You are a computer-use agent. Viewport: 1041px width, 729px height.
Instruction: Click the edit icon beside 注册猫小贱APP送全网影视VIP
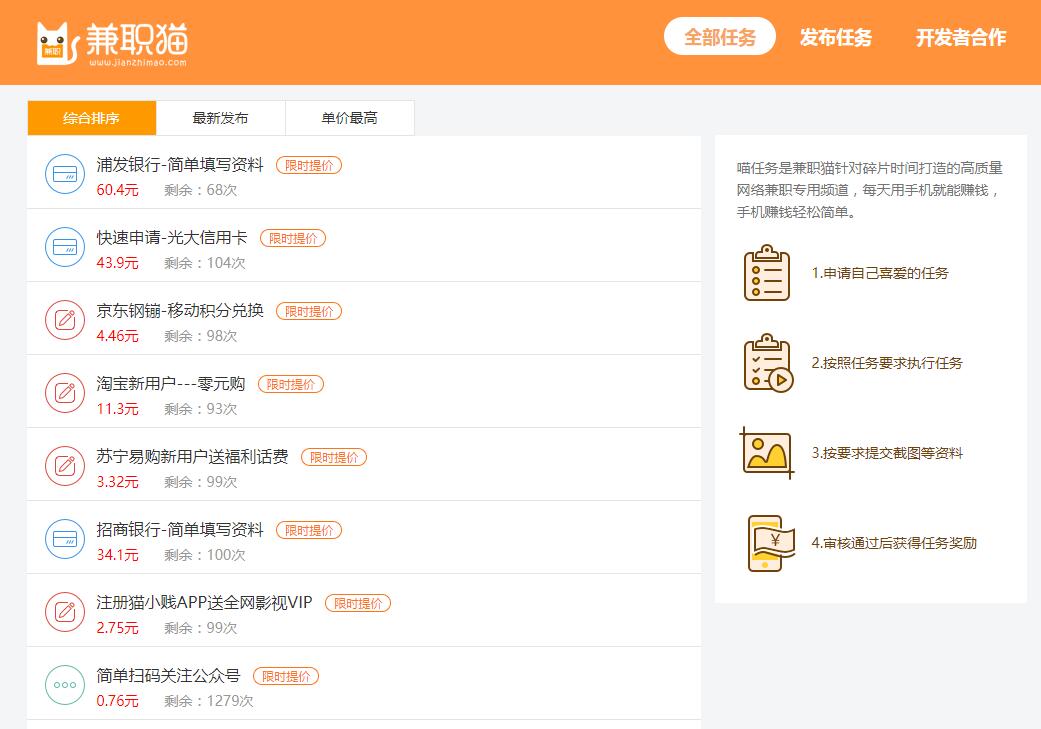tap(65, 612)
